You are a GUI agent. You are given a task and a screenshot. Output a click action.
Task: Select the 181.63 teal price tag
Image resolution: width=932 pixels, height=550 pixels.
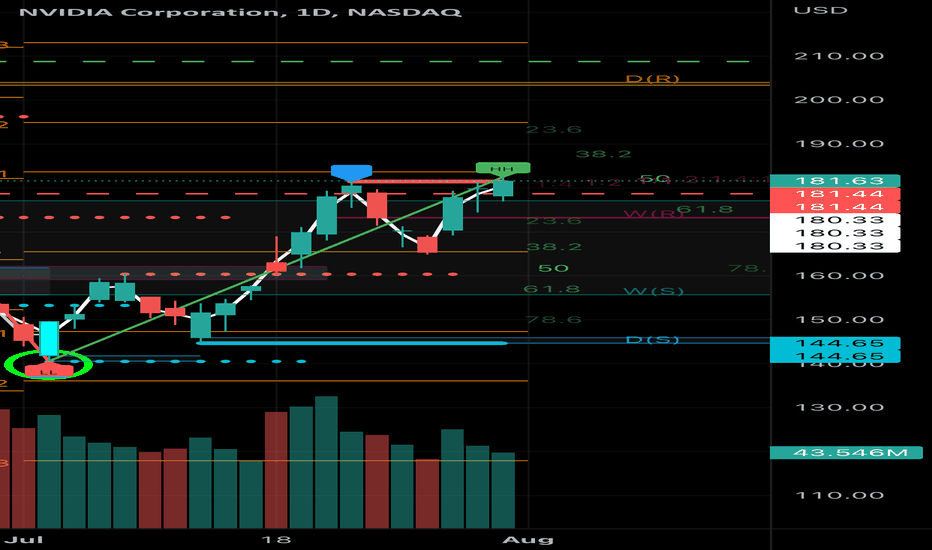(x=835, y=181)
